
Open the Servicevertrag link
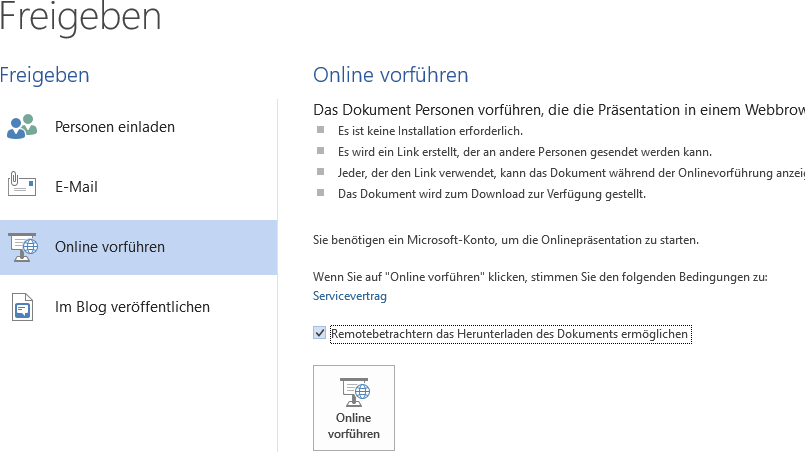pos(349,296)
